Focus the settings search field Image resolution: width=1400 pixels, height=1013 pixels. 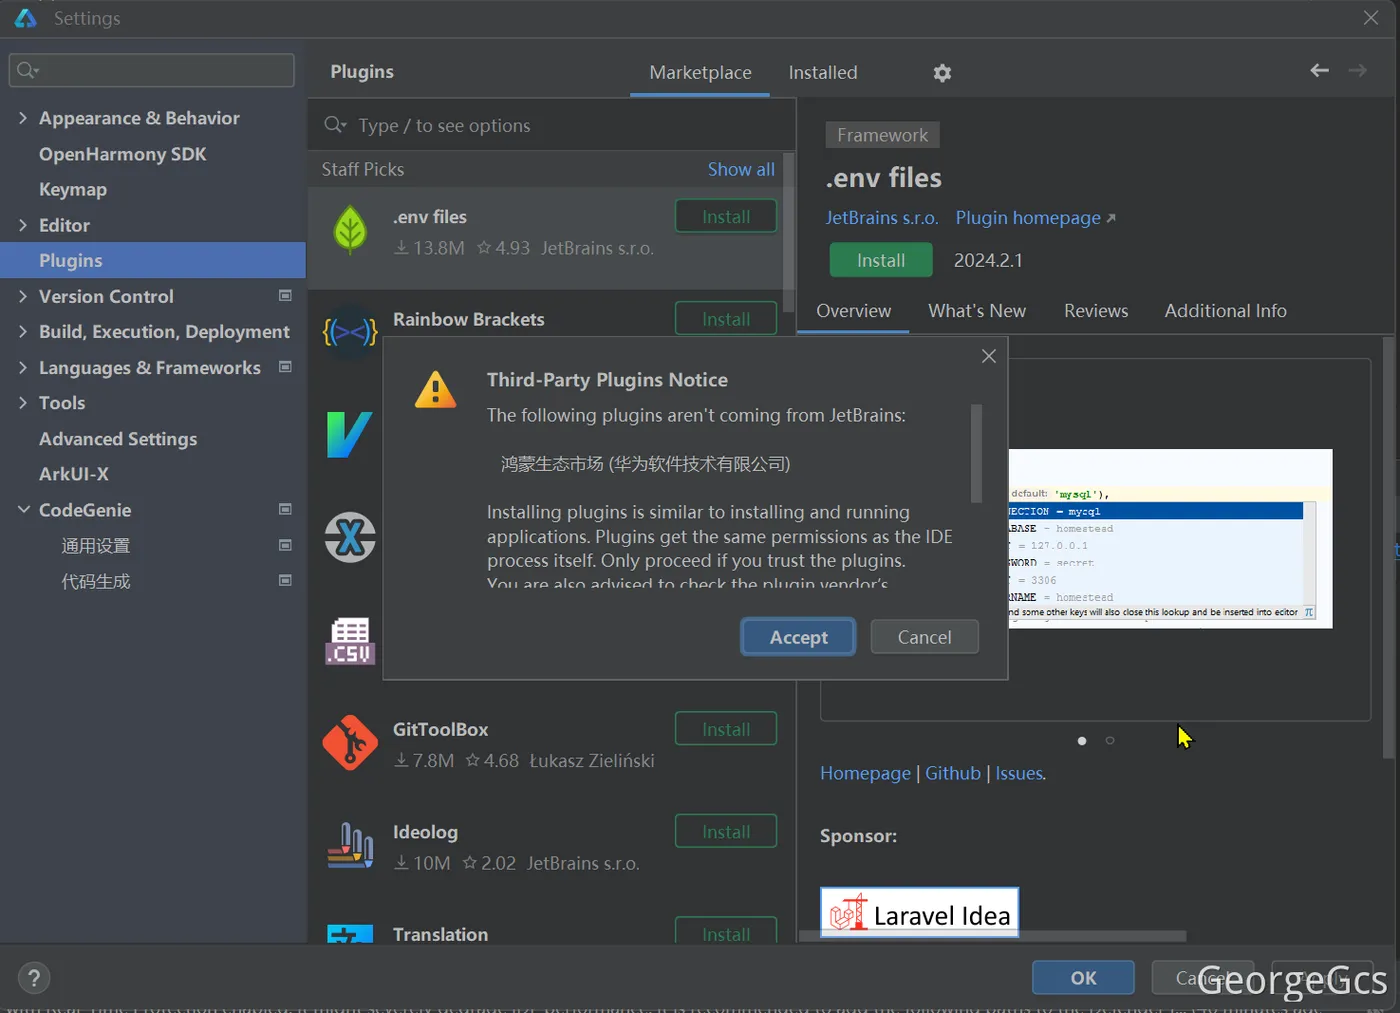pos(152,70)
